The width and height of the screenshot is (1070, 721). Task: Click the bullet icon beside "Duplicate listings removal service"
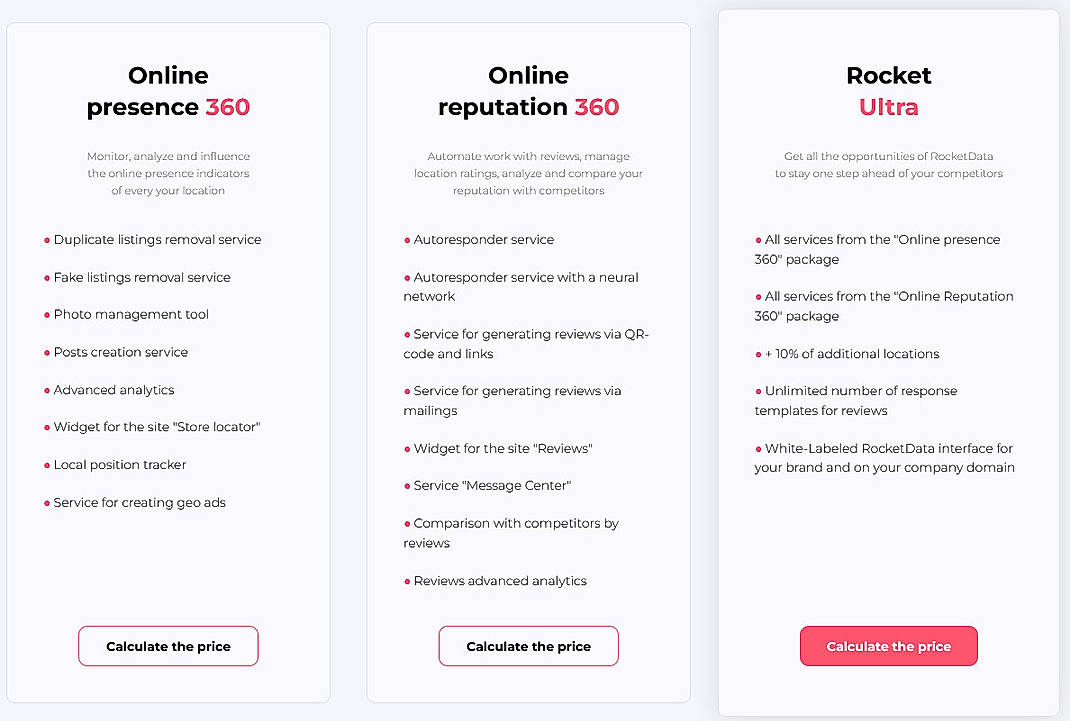pyautogui.click(x=45, y=240)
